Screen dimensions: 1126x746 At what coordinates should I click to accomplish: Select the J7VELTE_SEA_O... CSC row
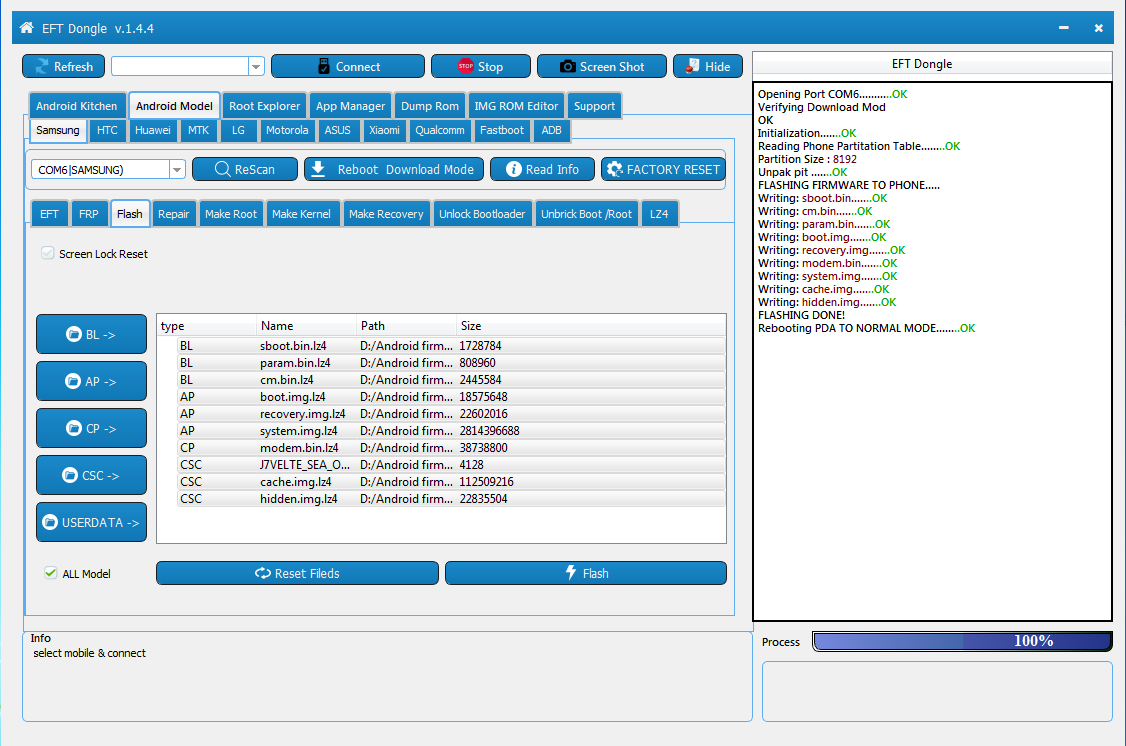(x=451, y=465)
